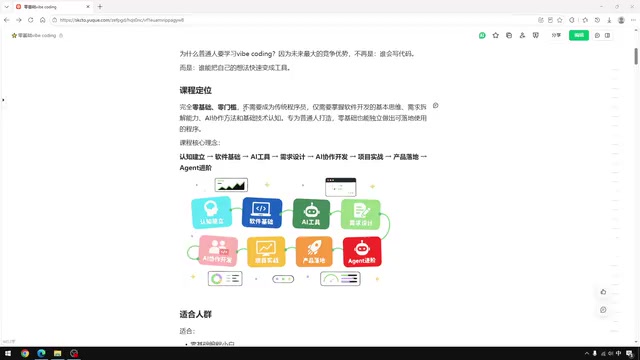Close the 零基础vibe coding tab
Screen dimensions: 640x360
pyautogui.click(x=88, y=7)
